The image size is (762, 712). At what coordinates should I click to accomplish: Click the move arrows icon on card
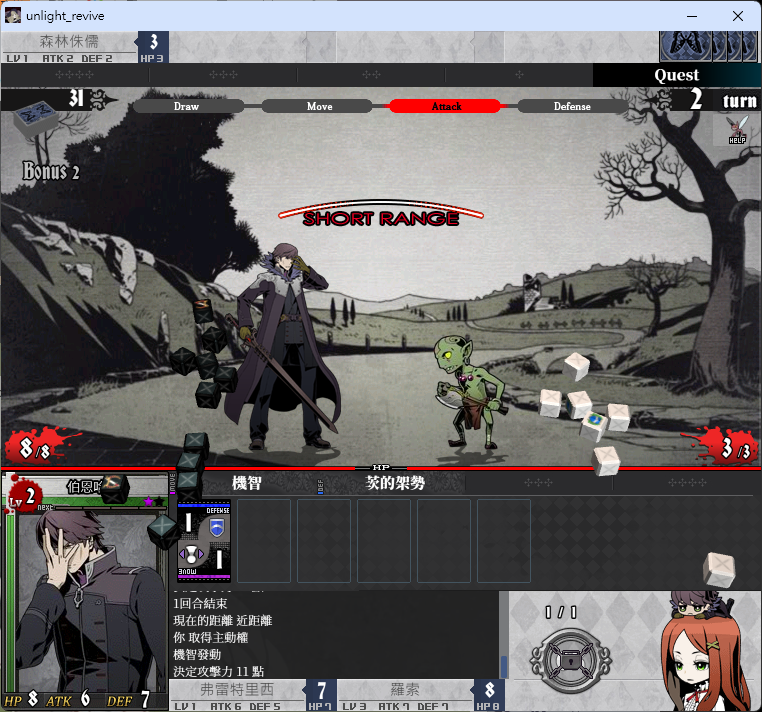tap(191, 554)
